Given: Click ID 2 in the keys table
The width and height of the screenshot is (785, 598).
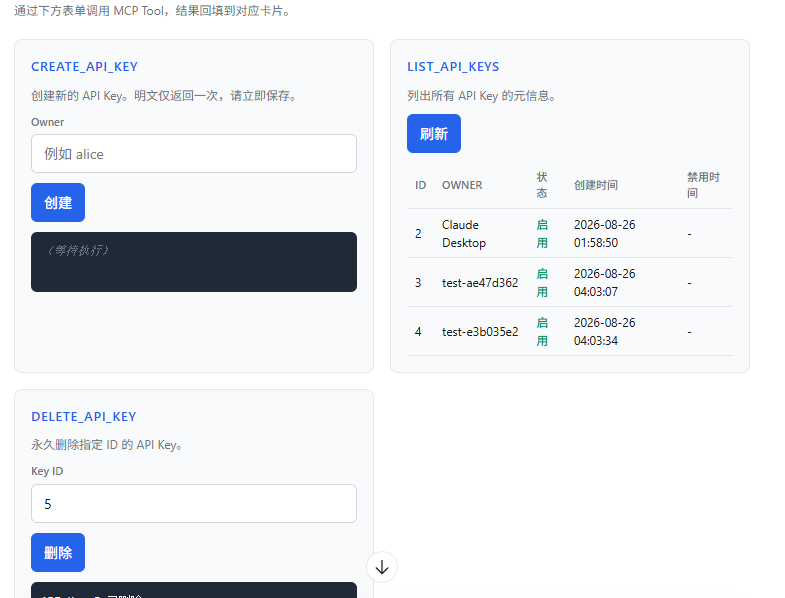Looking at the screenshot, I should pos(418,234).
